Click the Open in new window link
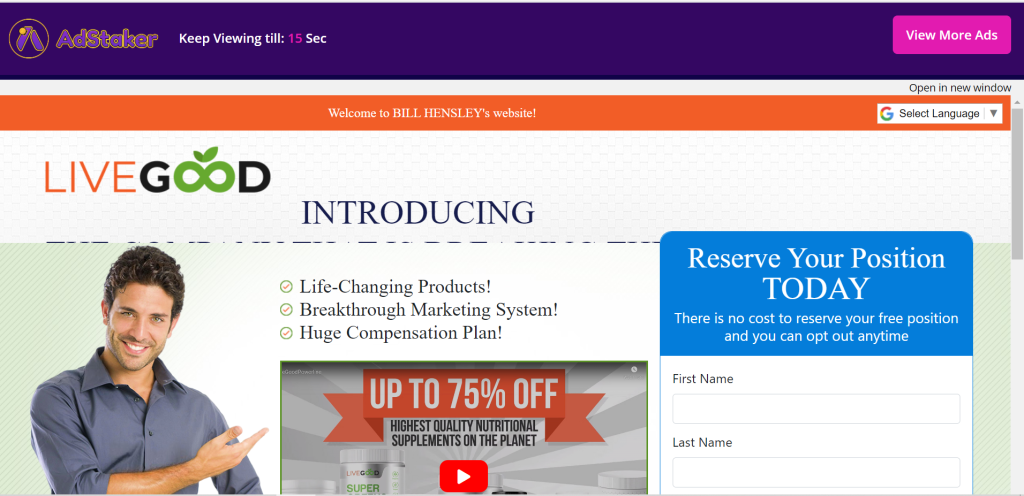The width and height of the screenshot is (1024, 496). pyautogui.click(x=959, y=87)
